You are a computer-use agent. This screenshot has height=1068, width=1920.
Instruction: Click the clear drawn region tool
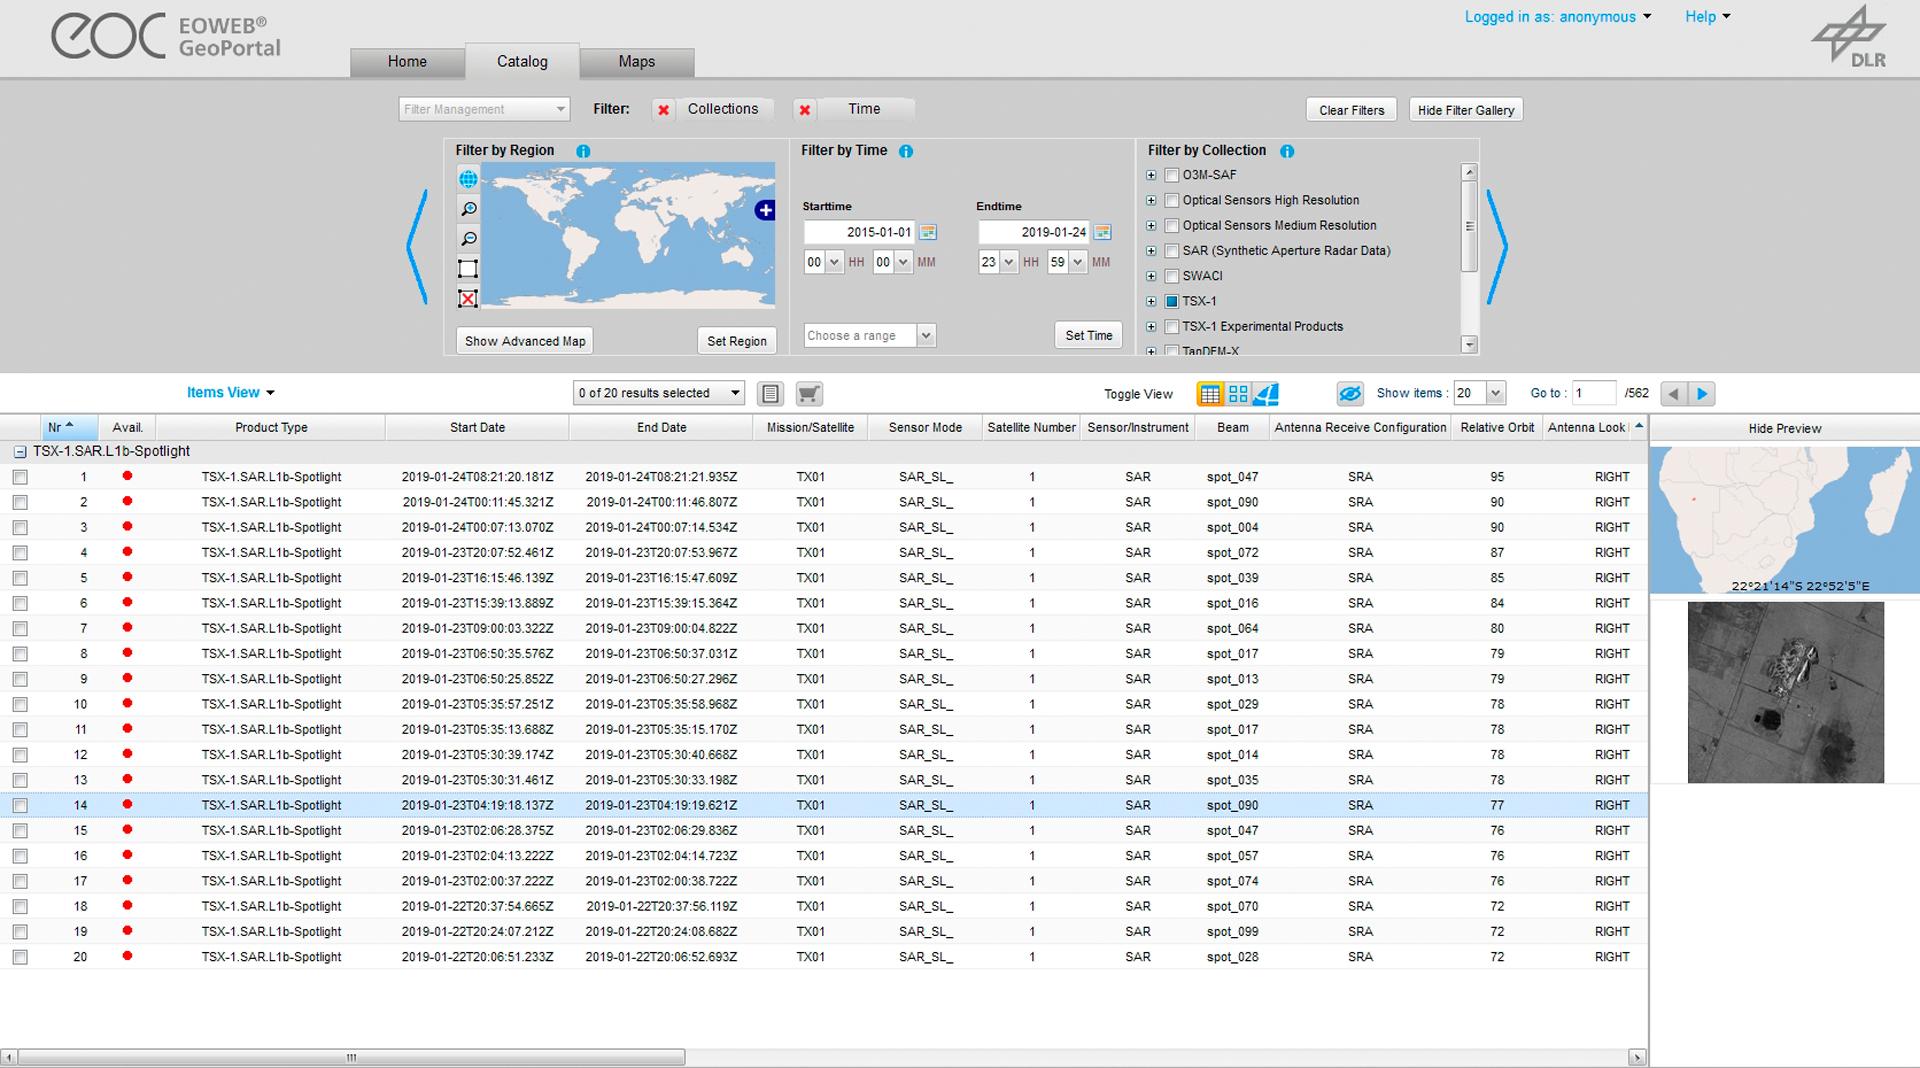(x=467, y=299)
